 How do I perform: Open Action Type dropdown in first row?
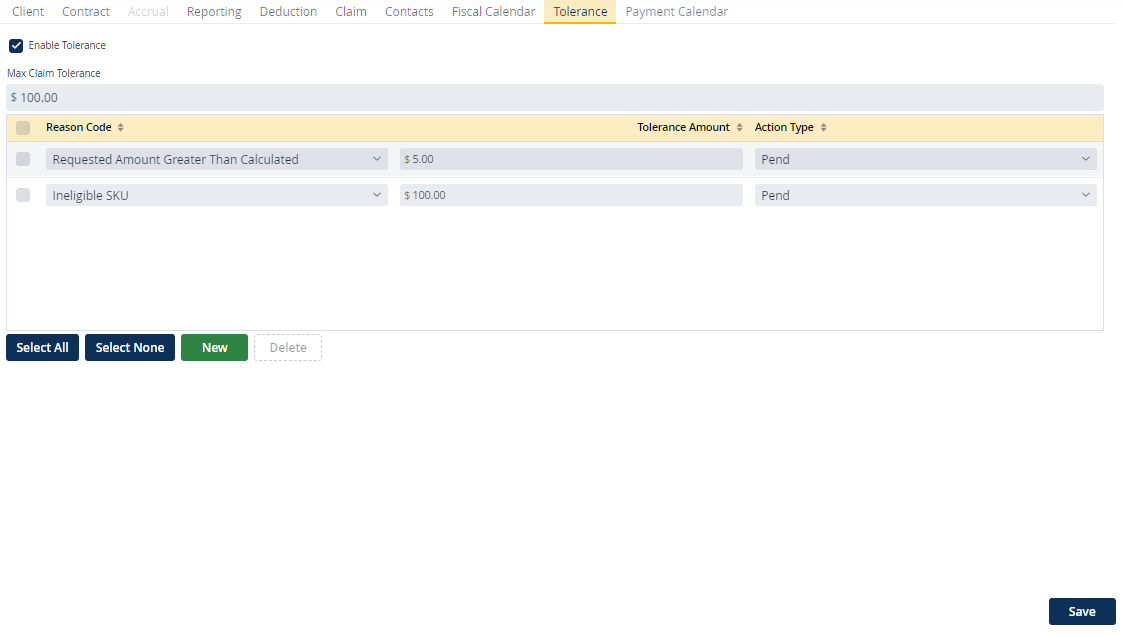tap(925, 159)
